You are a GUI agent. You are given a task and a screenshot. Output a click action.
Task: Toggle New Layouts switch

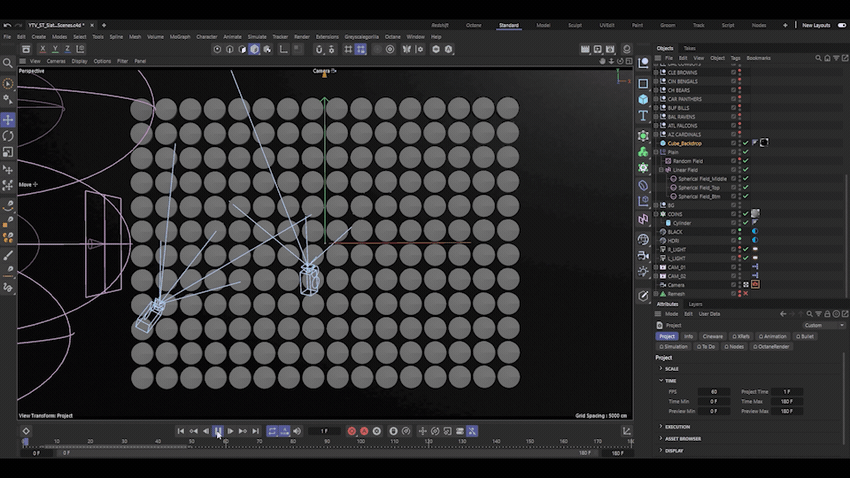pyautogui.click(x=842, y=25)
